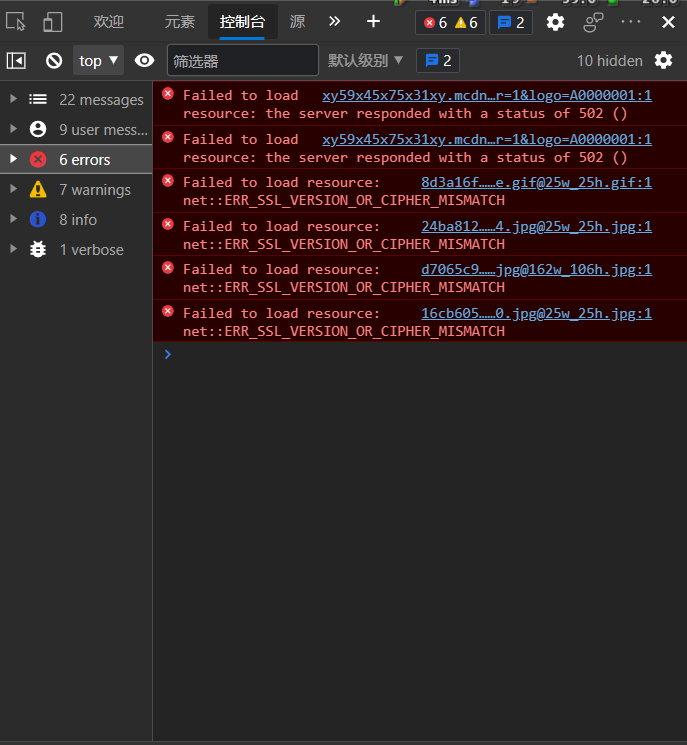Select the 6 errors sidebar row
This screenshot has height=745, width=687.
(x=76, y=159)
